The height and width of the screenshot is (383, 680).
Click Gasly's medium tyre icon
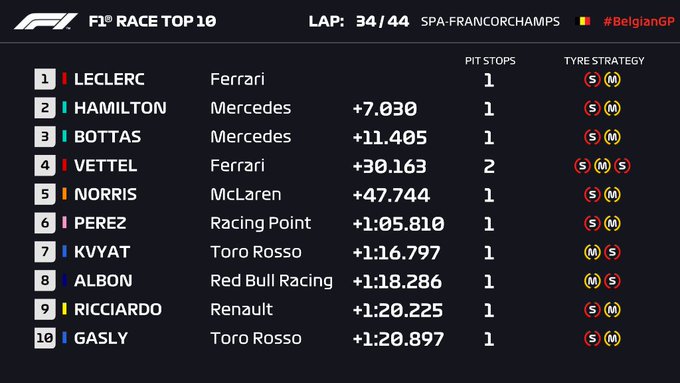point(612,338)
